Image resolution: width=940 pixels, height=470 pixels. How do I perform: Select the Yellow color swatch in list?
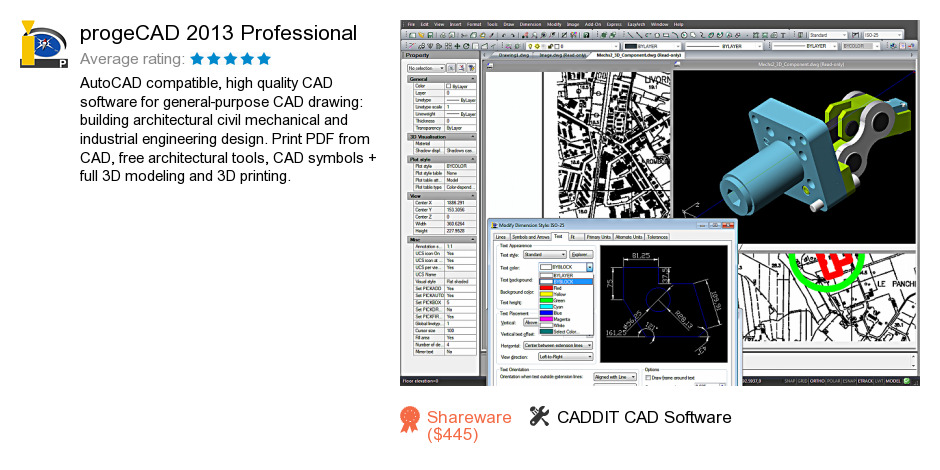(547, 294)
